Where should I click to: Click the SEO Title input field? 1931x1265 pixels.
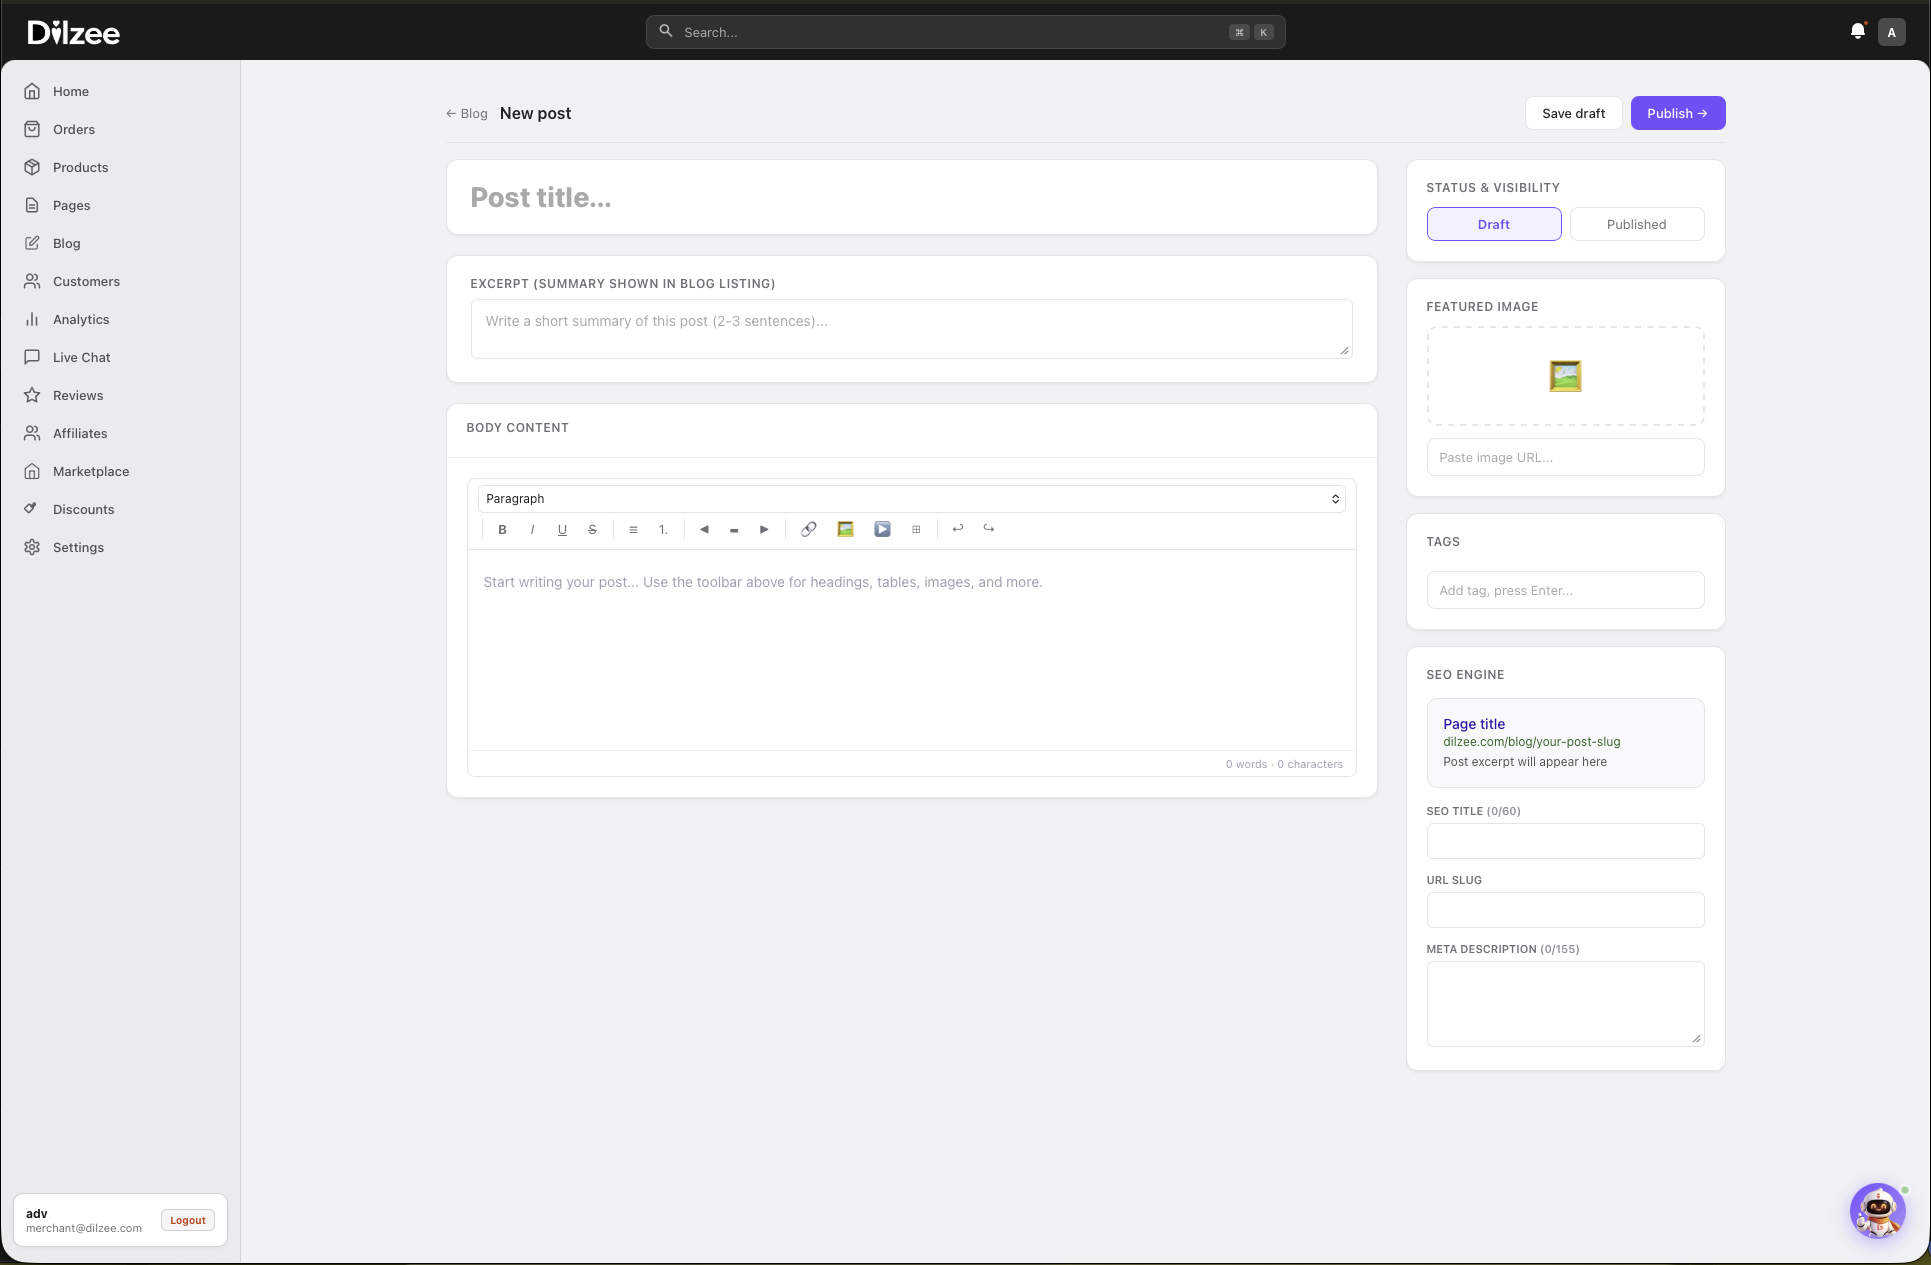coord(1566,841)
